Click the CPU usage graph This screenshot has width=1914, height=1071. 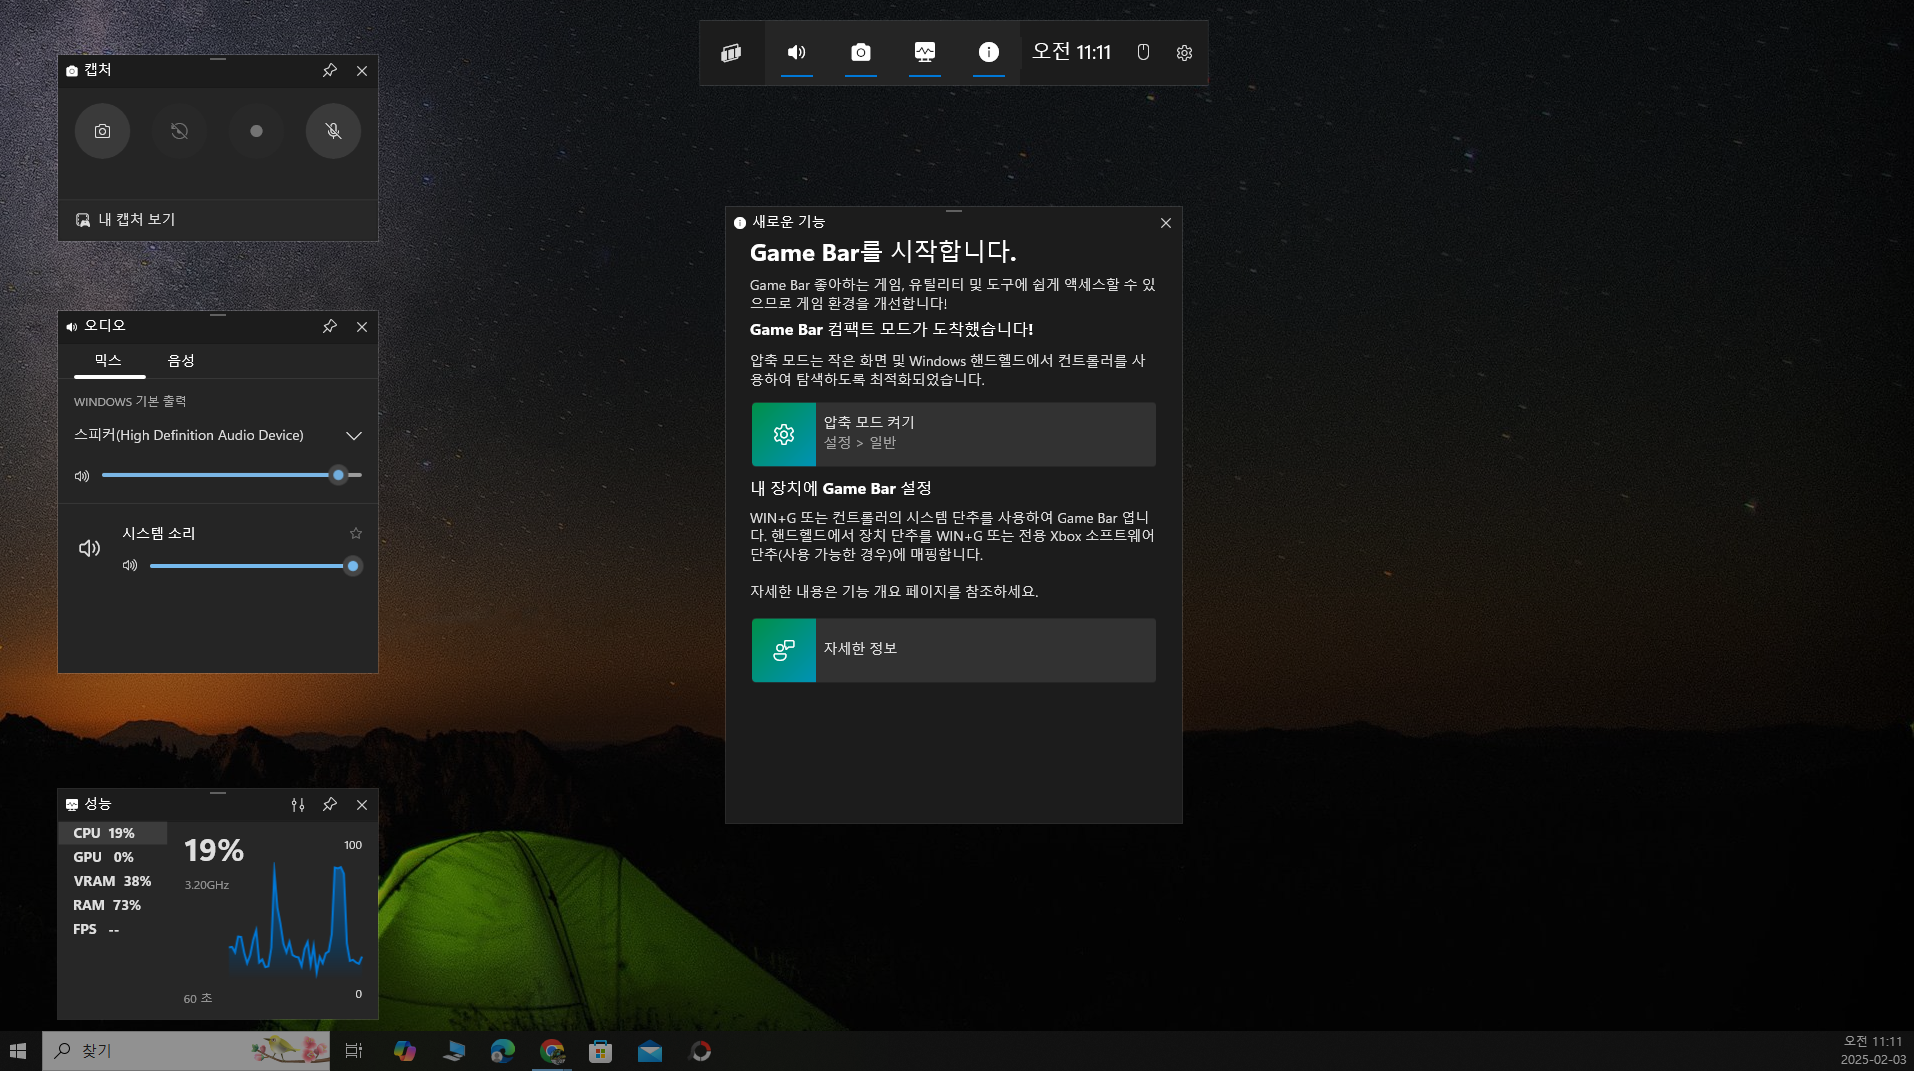tap(296, 920)
